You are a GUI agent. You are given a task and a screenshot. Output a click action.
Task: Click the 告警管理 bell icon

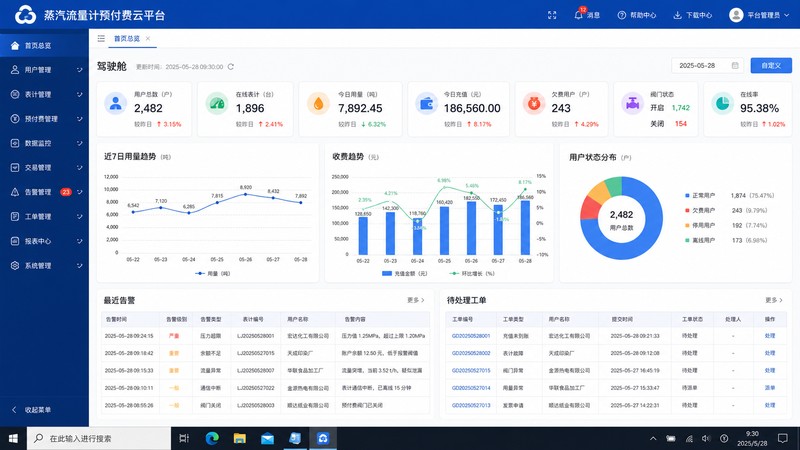click(15, 192)
